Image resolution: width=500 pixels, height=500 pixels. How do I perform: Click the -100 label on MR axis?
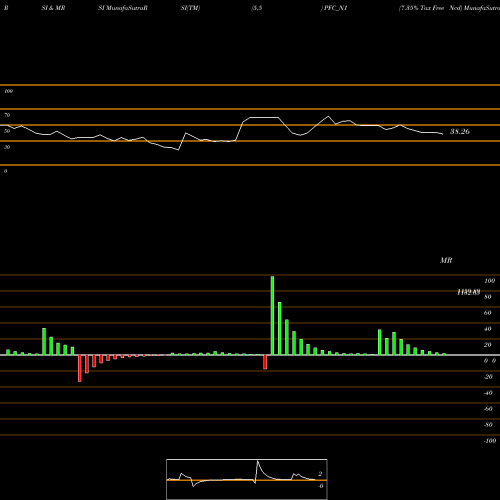[x=490, y=441]
